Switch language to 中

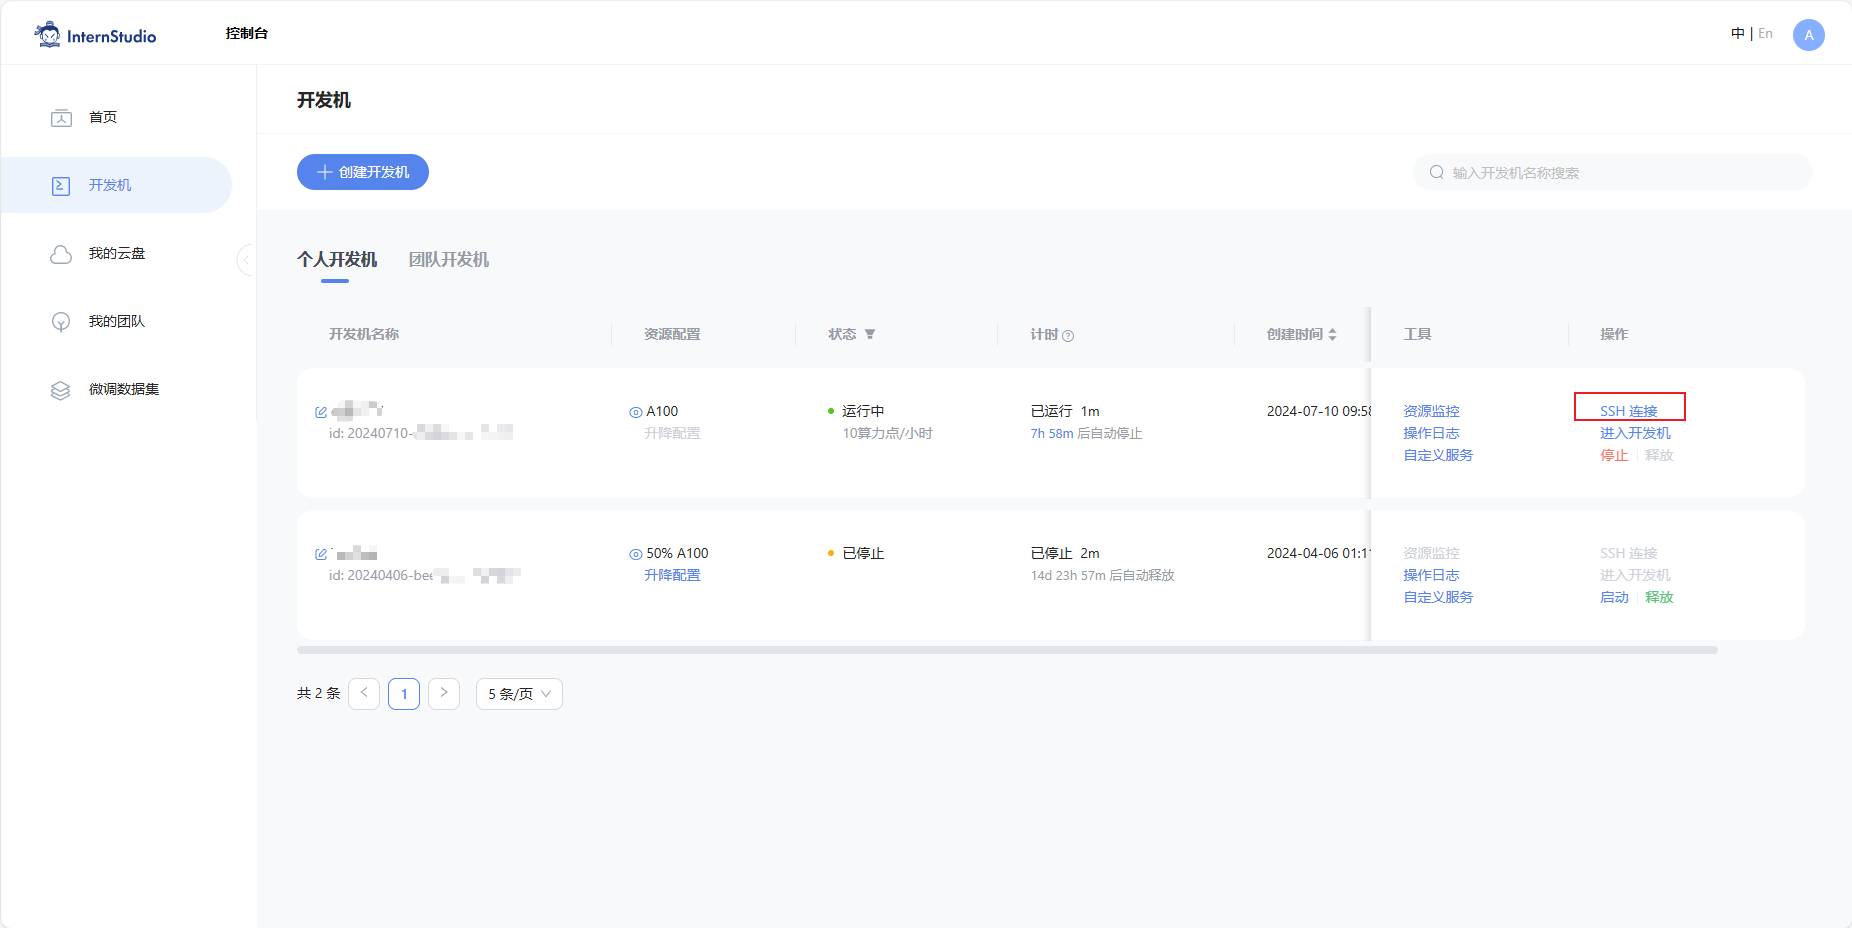tap(1737, 34)
